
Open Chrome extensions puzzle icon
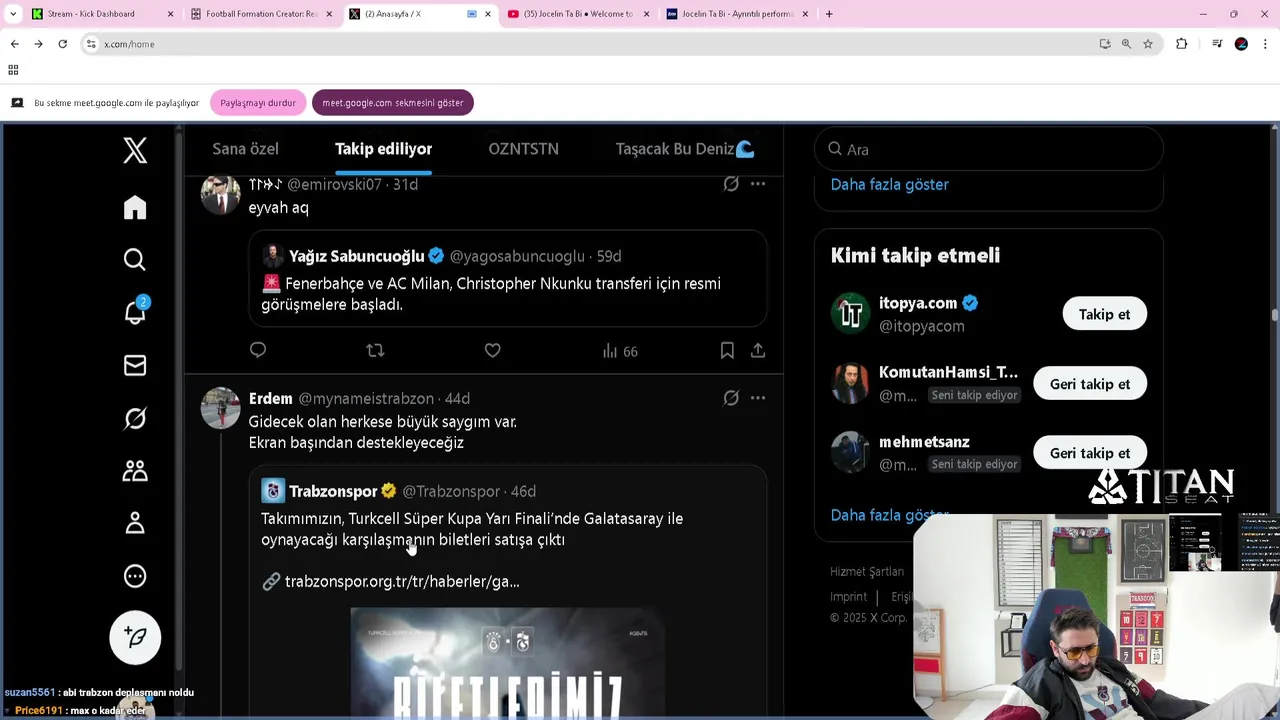(1182, 44)
